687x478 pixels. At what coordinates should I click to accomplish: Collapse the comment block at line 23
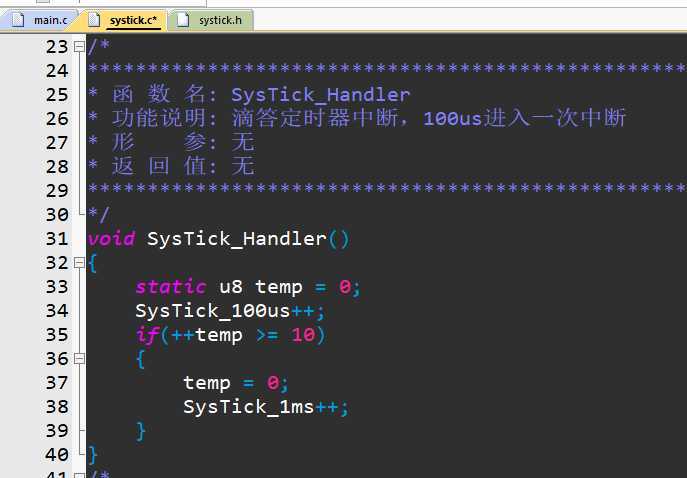point(79,46)
